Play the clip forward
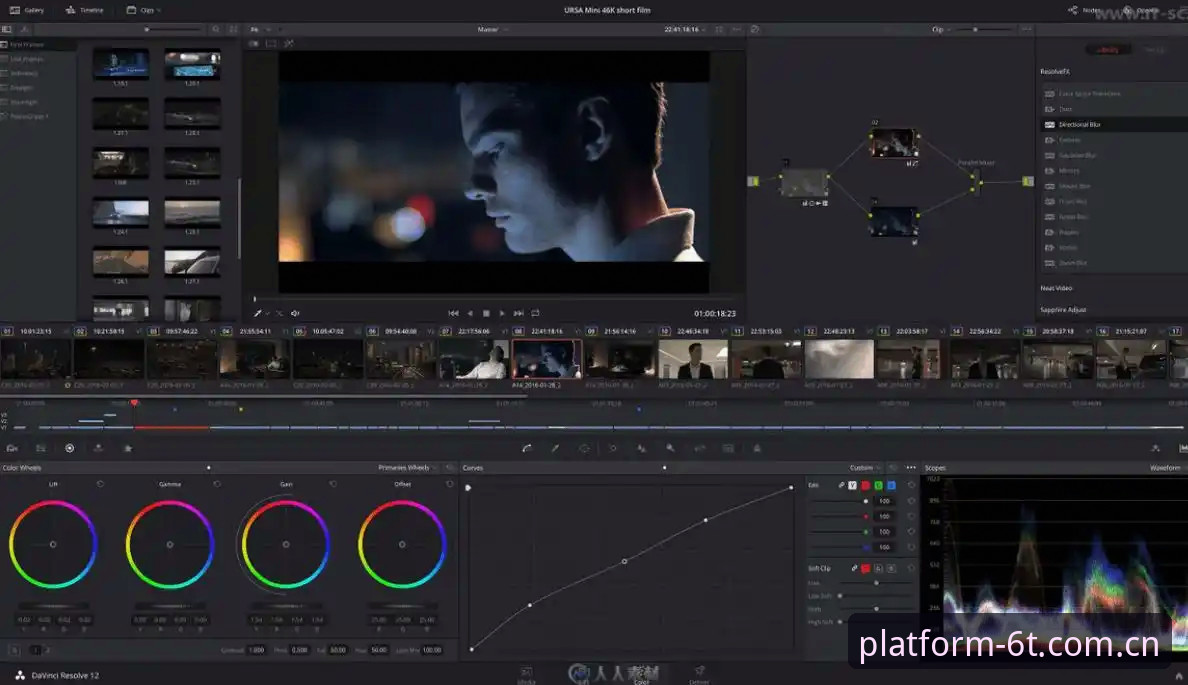 coord(502,313)
